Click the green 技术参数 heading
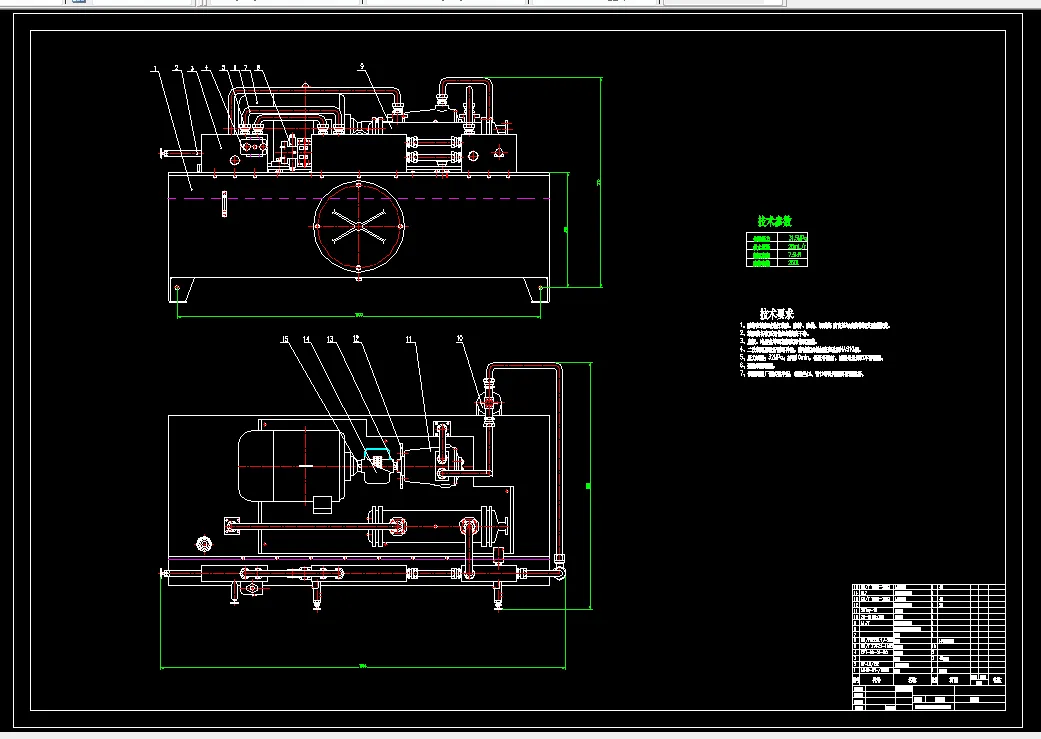Screen dimensions: 1041x739 (775, 221)
